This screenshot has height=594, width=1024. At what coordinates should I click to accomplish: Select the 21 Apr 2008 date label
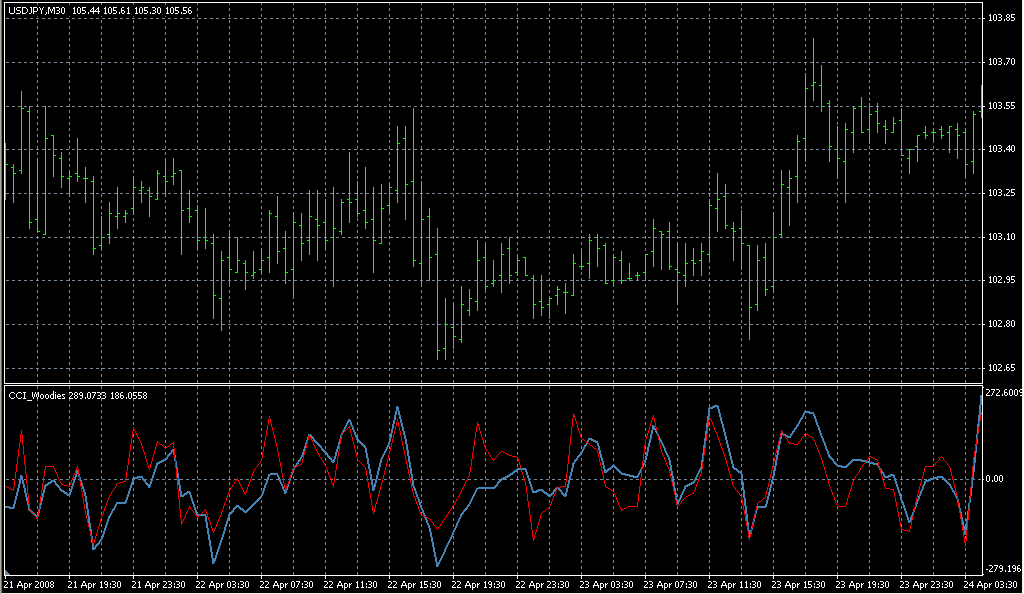pos(29,585)
